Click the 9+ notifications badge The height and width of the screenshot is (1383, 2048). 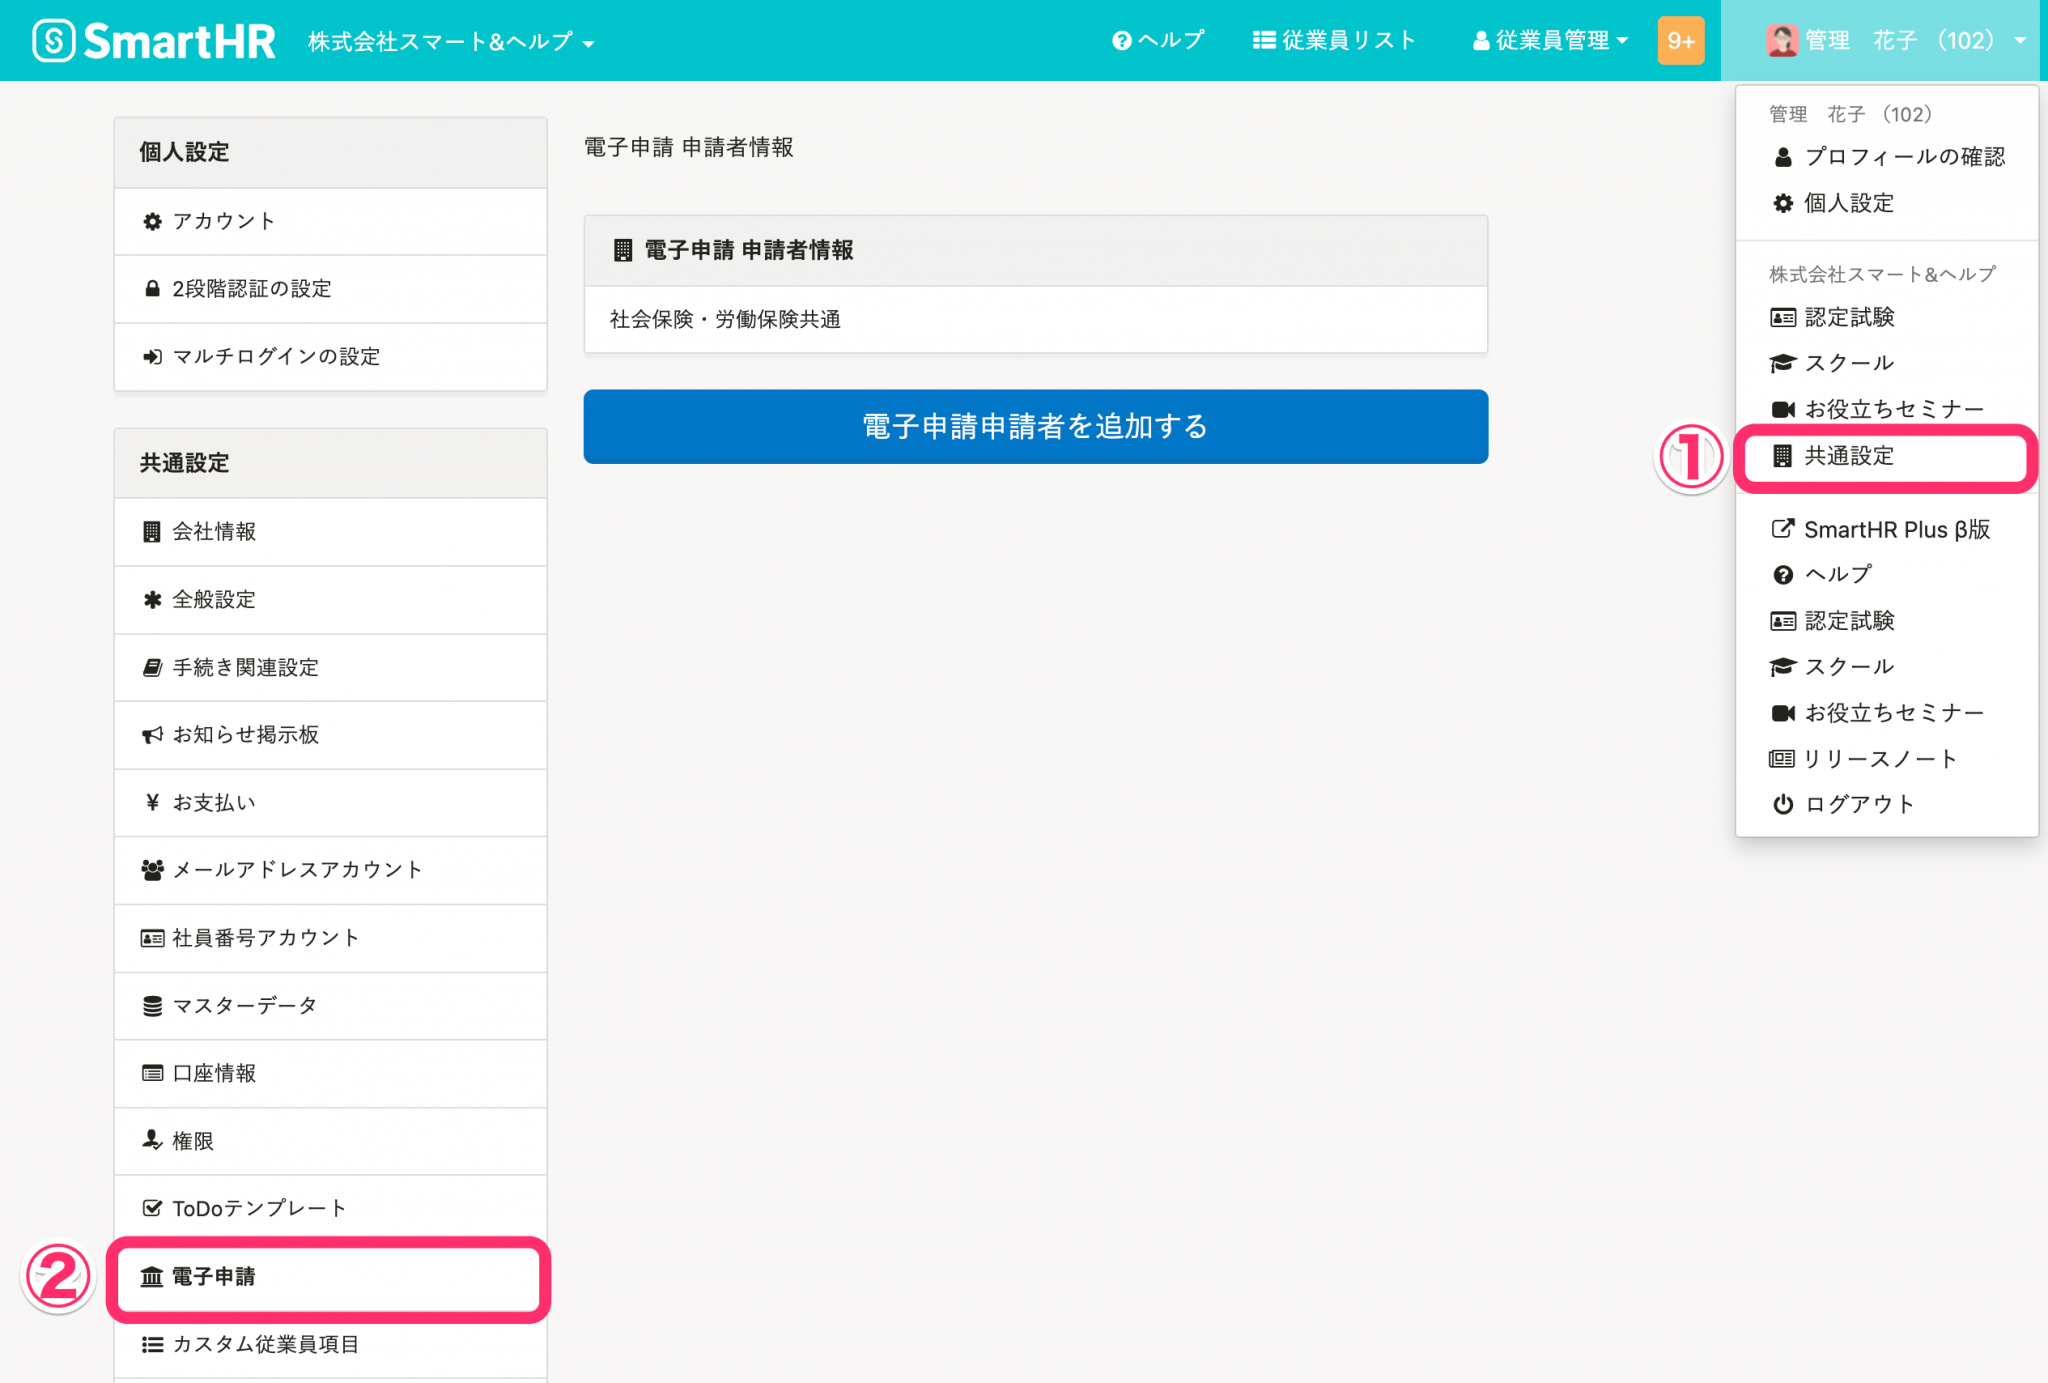[1681, 41]
